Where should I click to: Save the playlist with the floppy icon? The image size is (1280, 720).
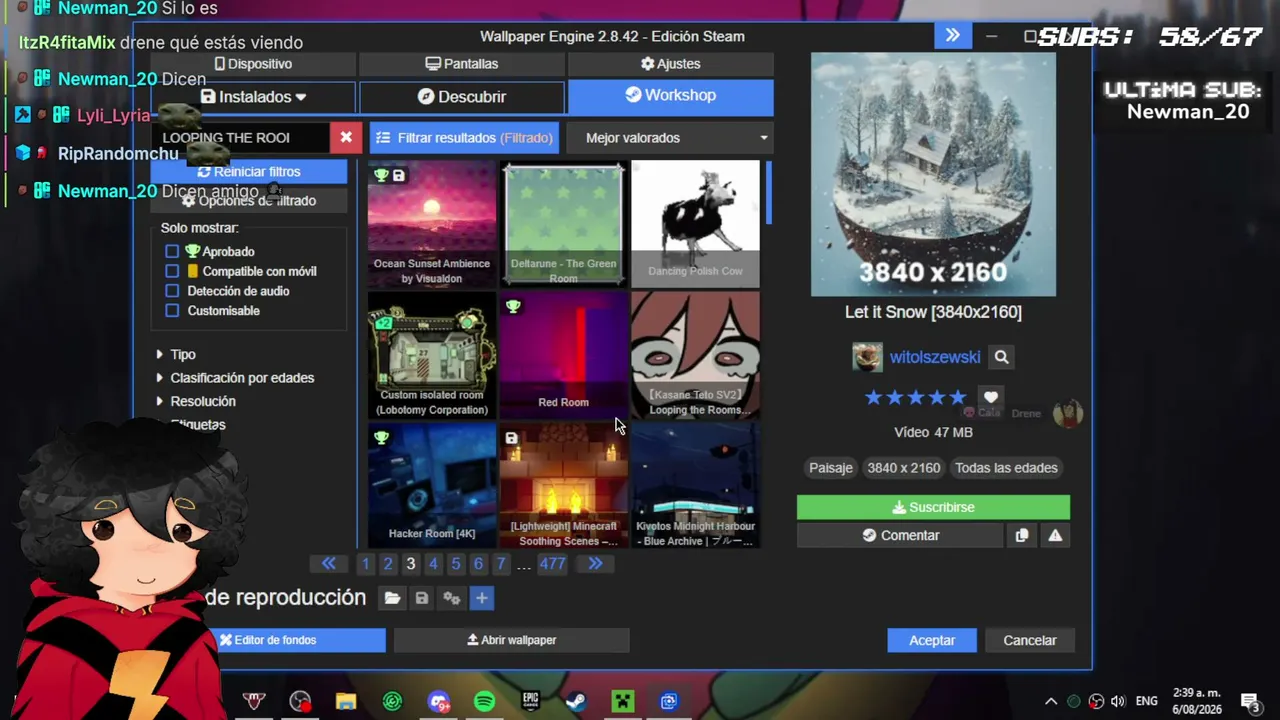point(422,598)
